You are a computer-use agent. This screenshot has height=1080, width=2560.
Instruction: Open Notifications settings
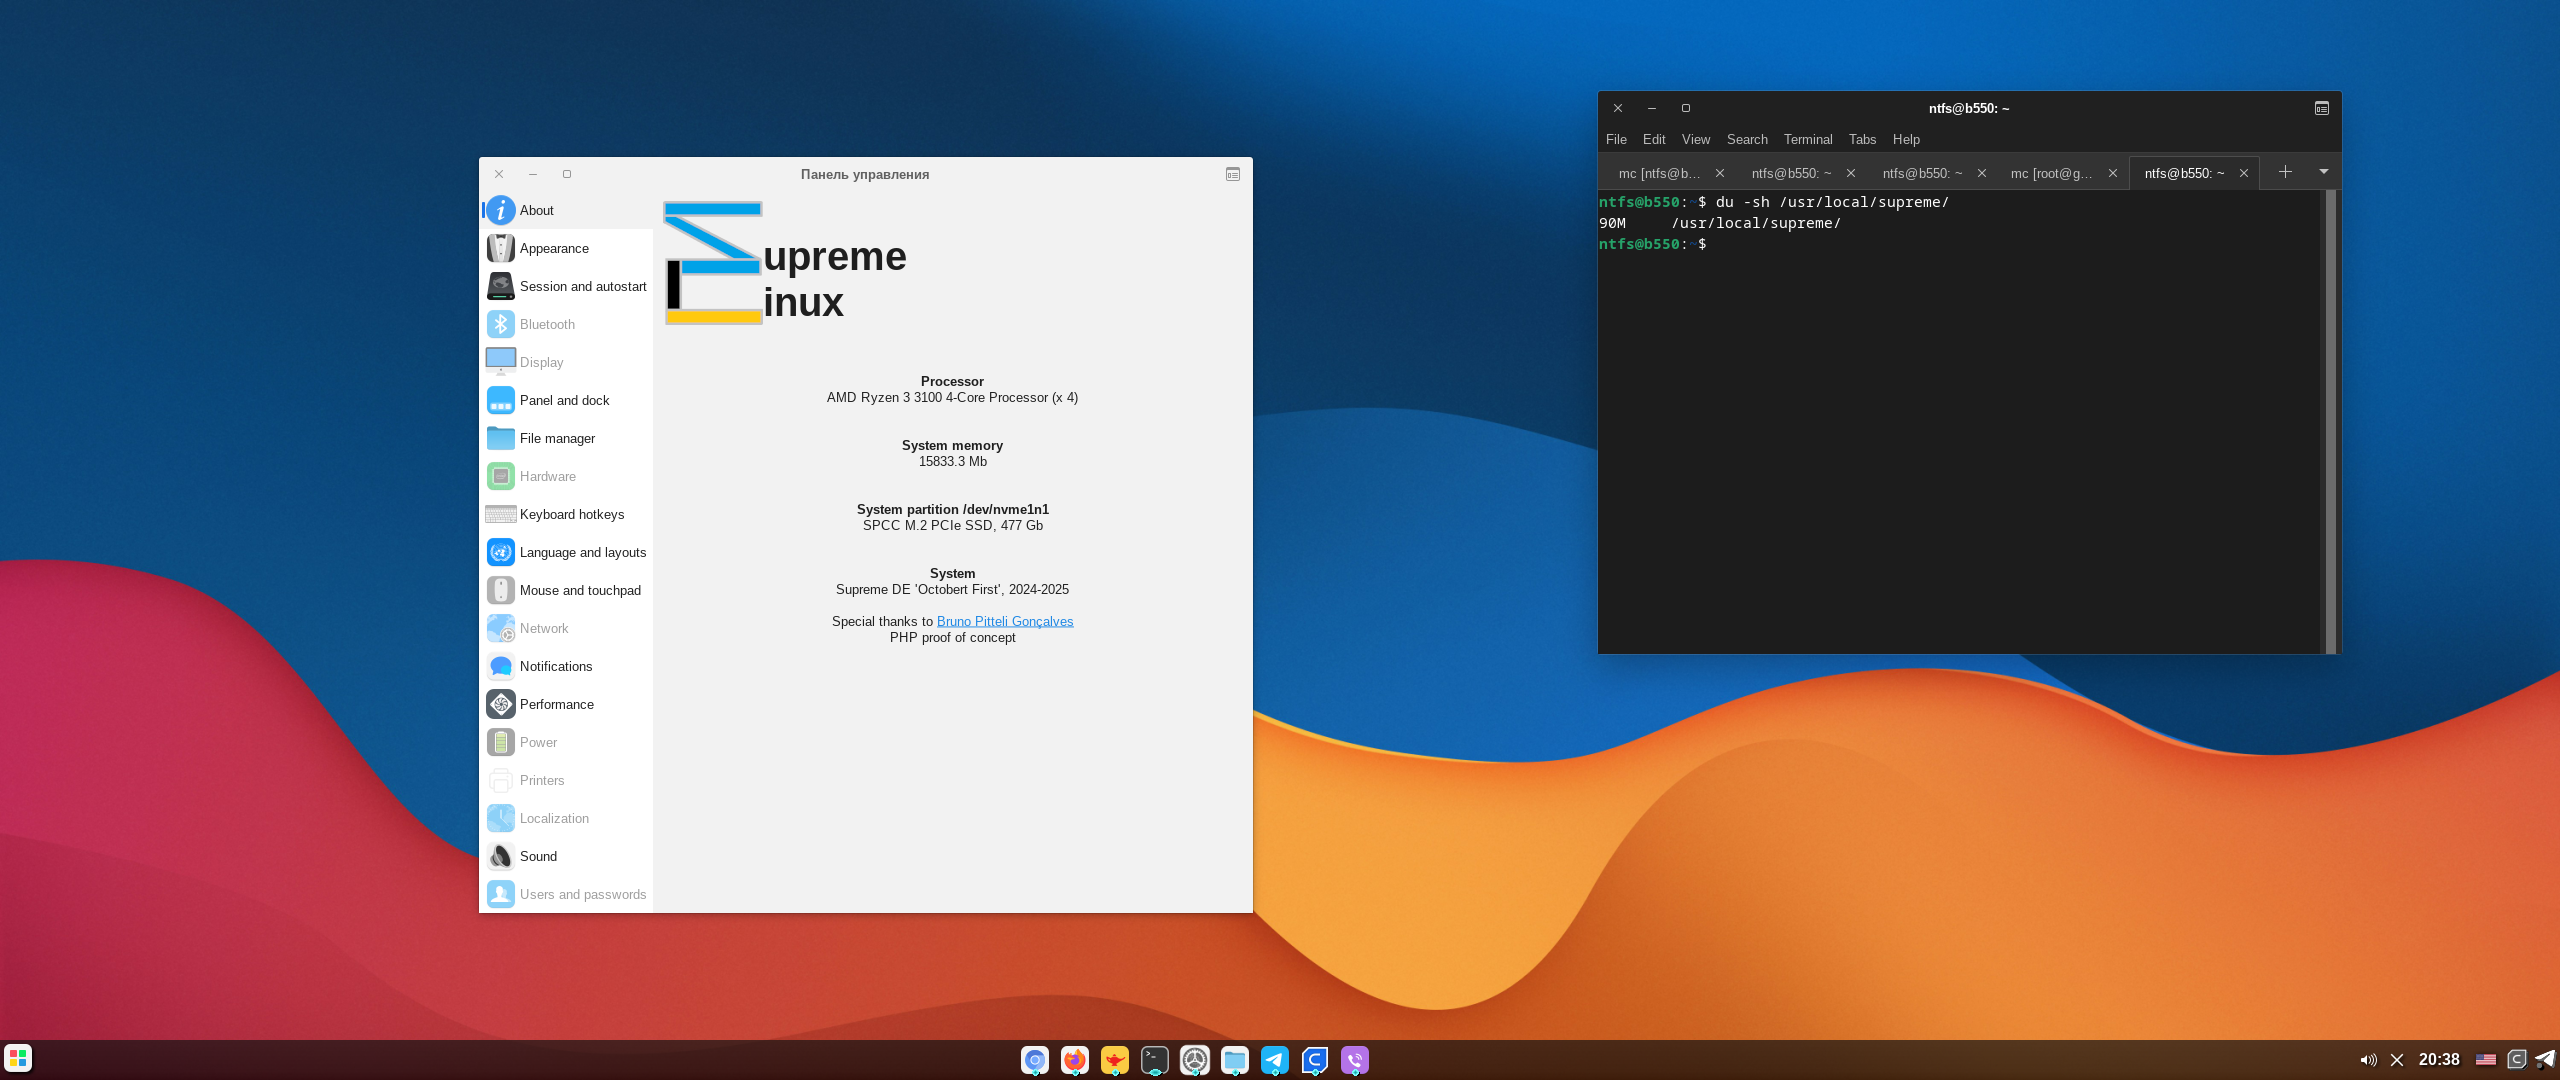tap(555, 666)
